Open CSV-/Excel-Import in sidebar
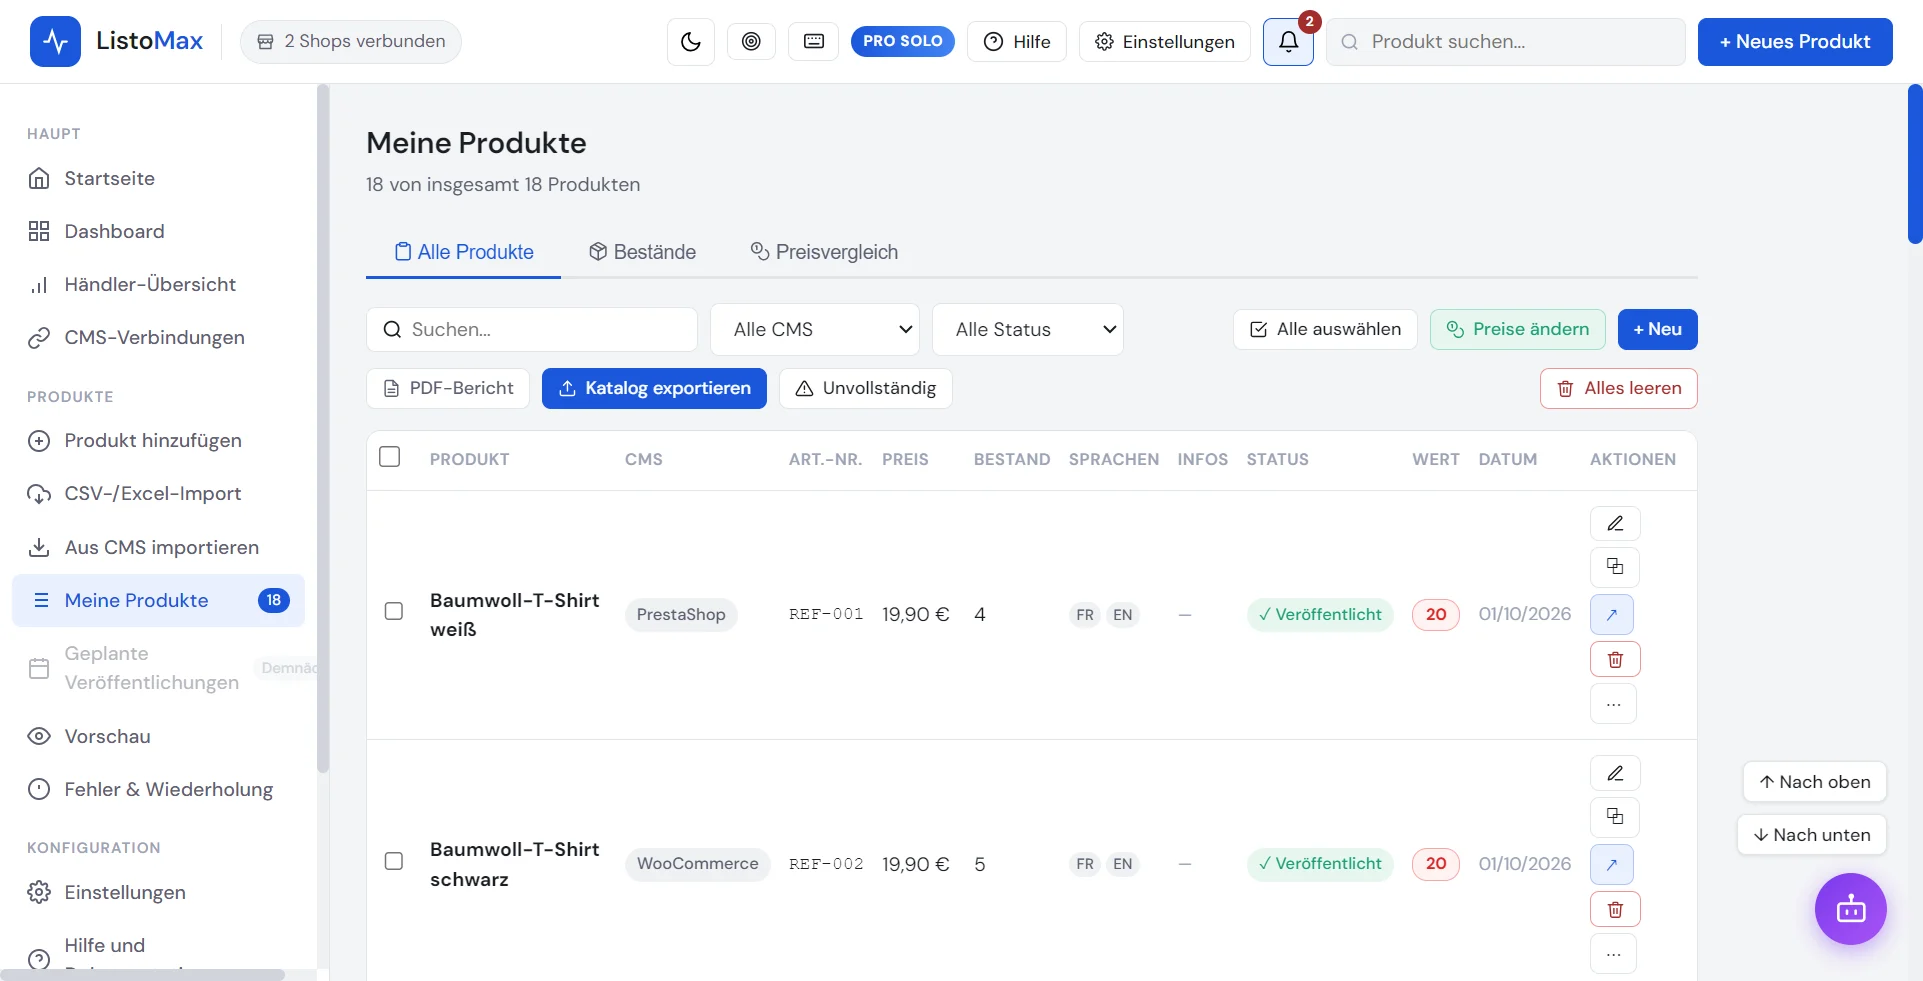 click(x=159, y=494)
